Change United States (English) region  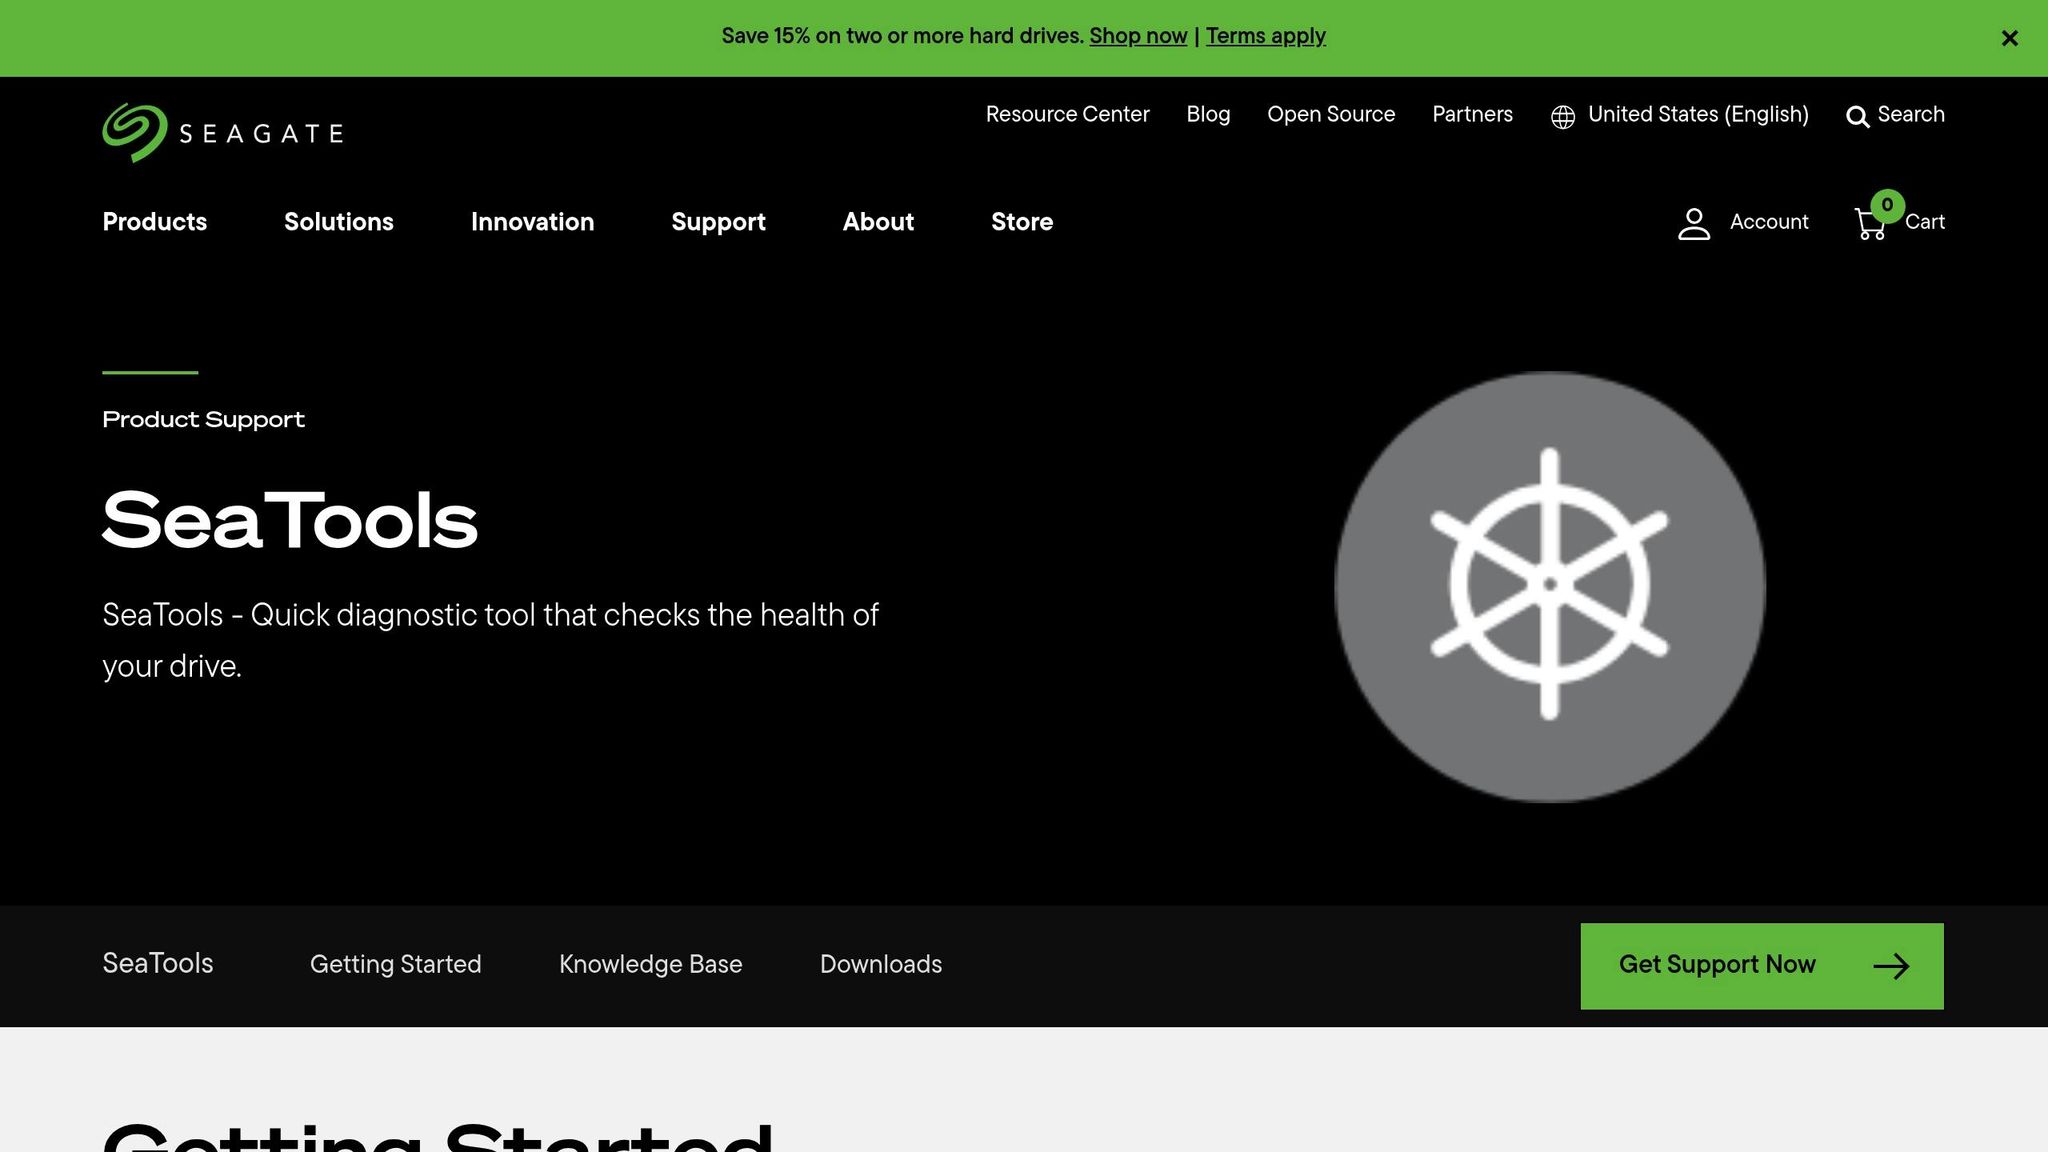pos(1697,114)
